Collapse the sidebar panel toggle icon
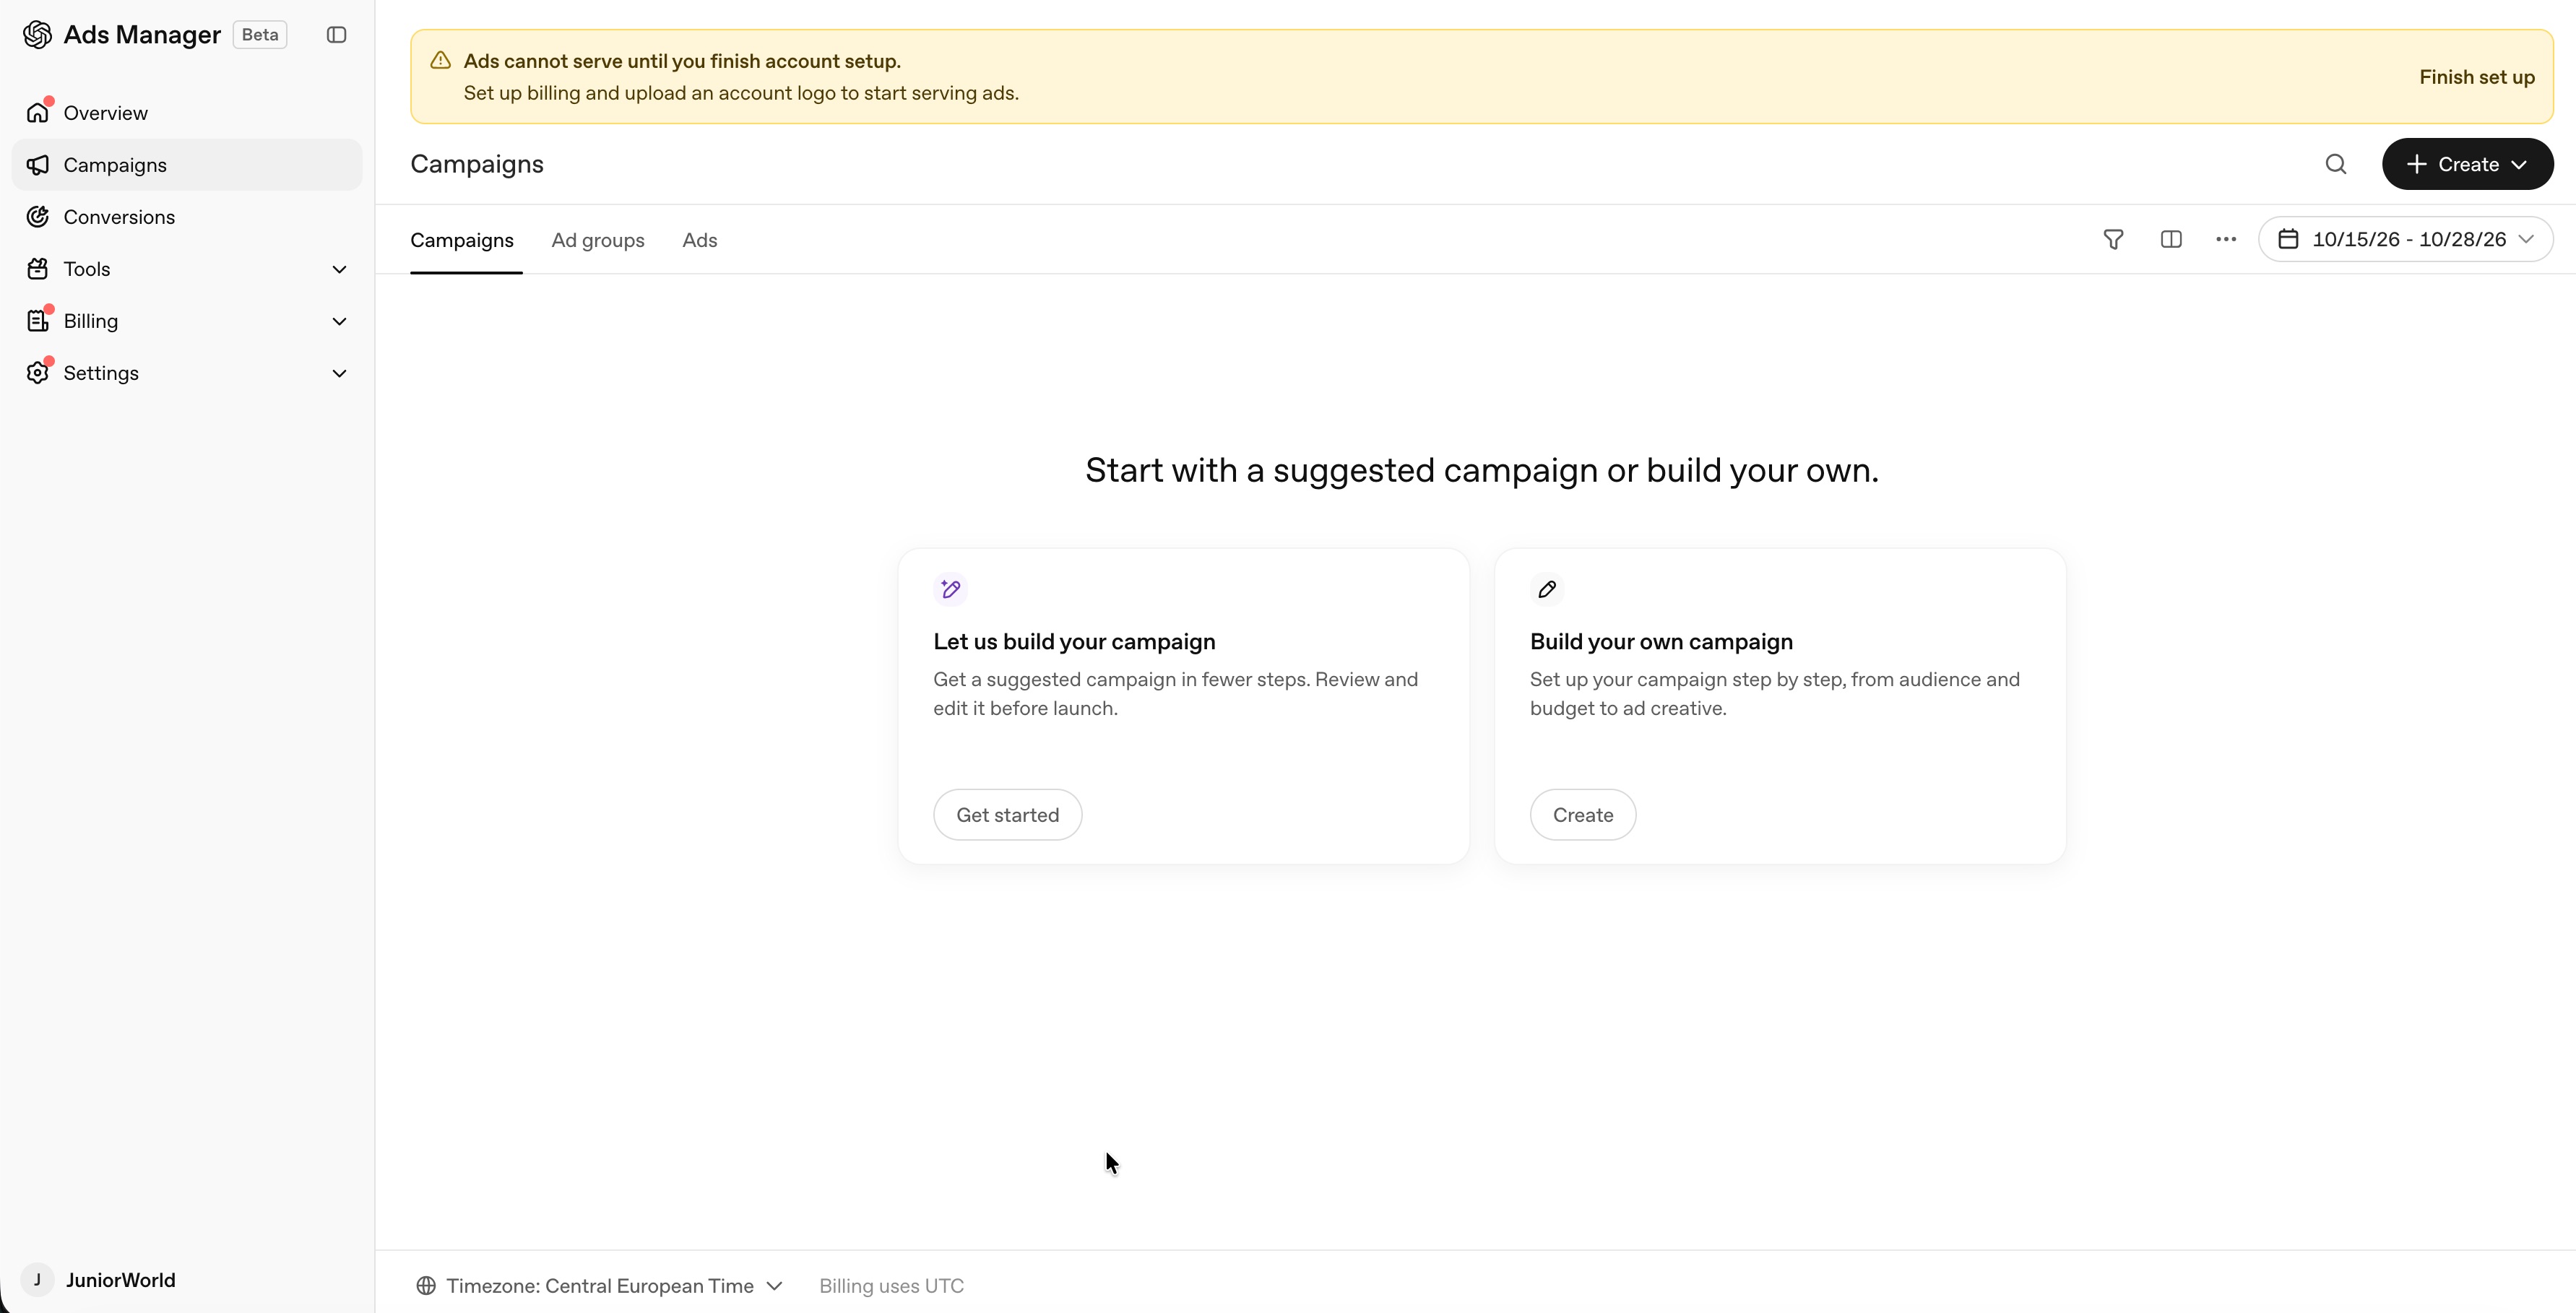The image size is (2576, 1313). pos(336,35)
